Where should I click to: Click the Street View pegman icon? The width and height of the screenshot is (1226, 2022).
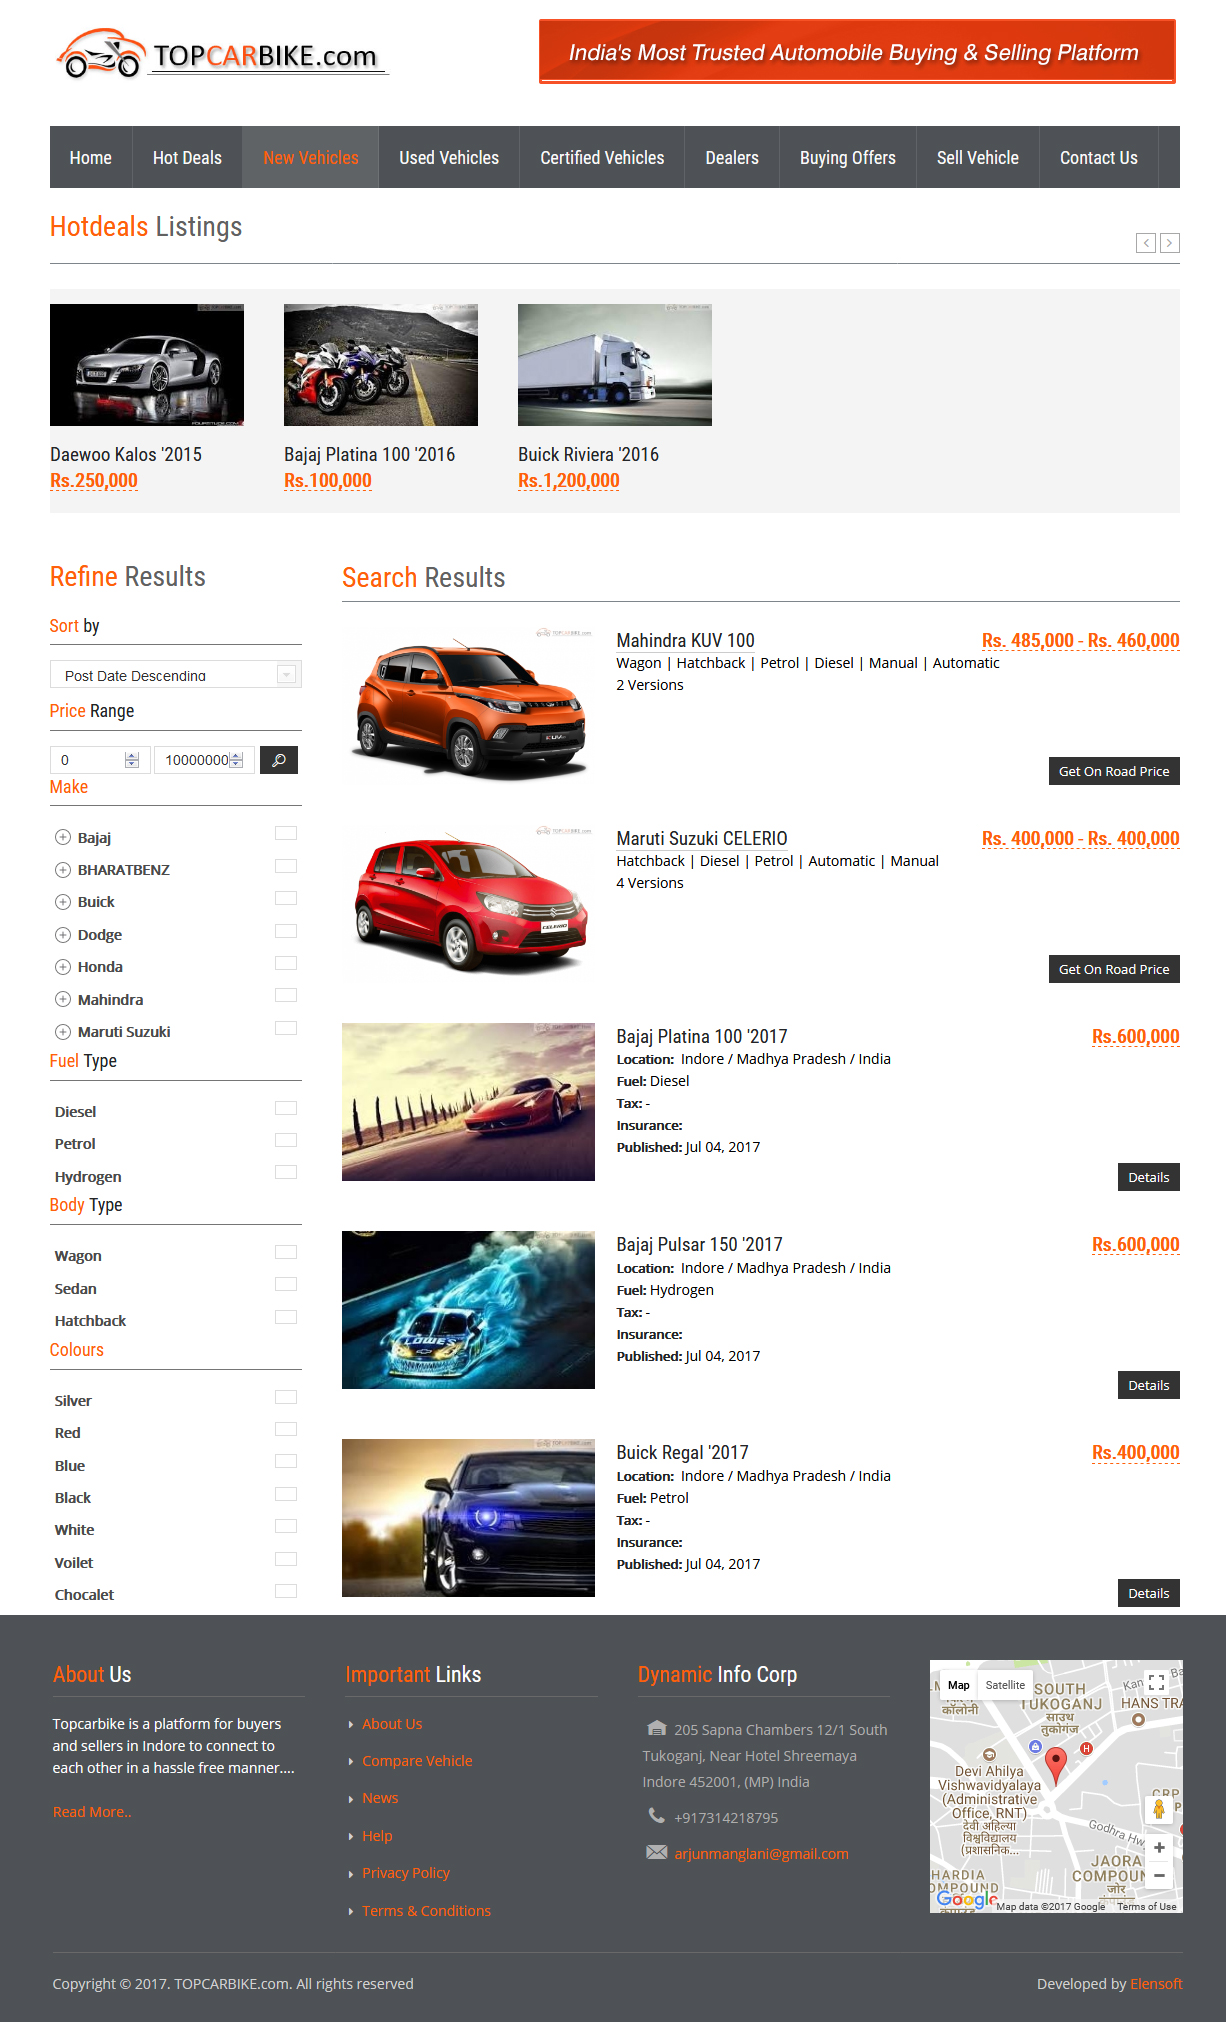1159,1809
